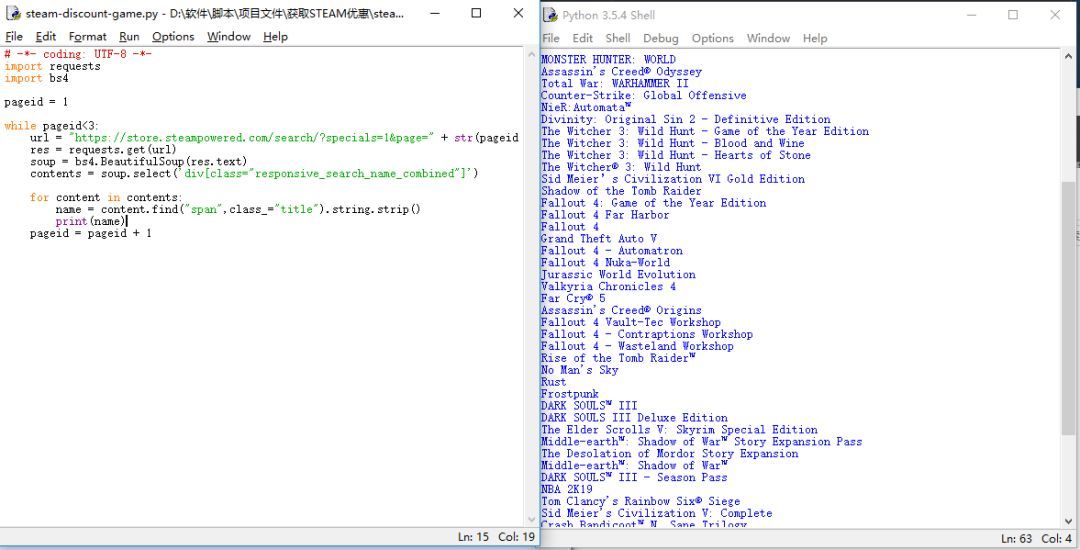The height and width of the screenshot is (550, 1080).
Task: Open Help menu in Python Shell
Action: click(x=815, y=39)
